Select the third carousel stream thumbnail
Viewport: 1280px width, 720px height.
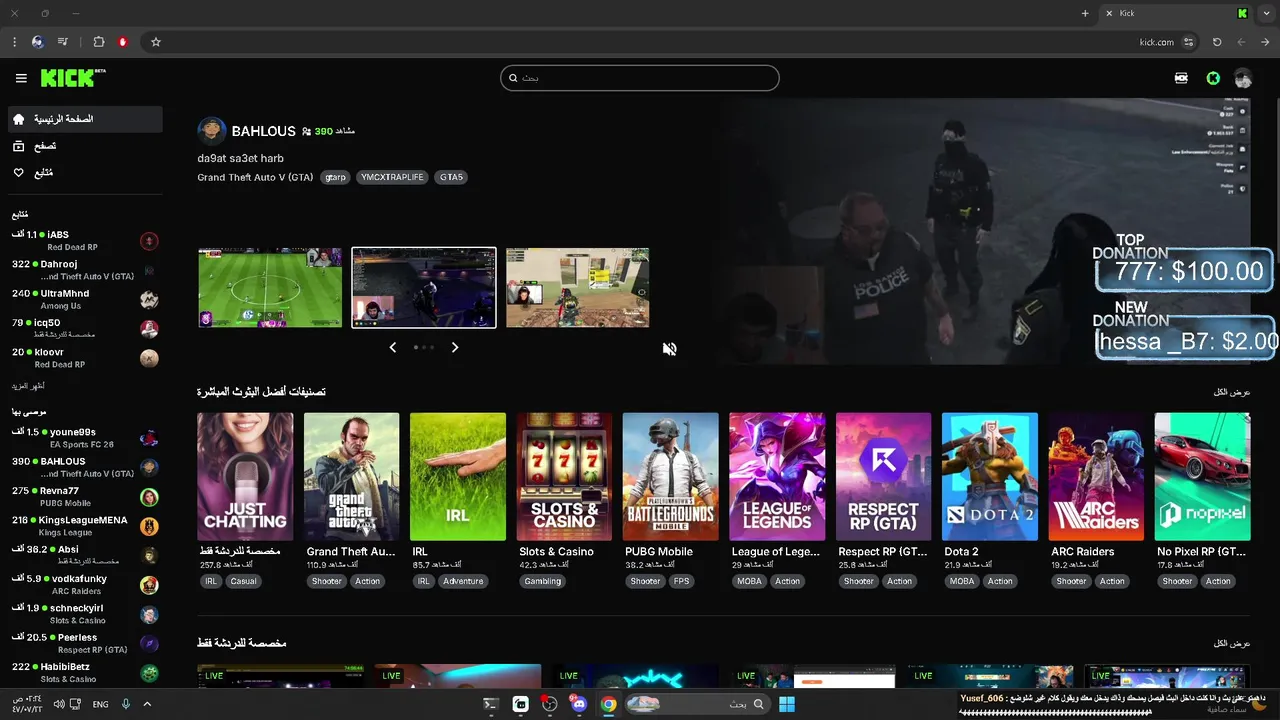click(x=577, y=288)
